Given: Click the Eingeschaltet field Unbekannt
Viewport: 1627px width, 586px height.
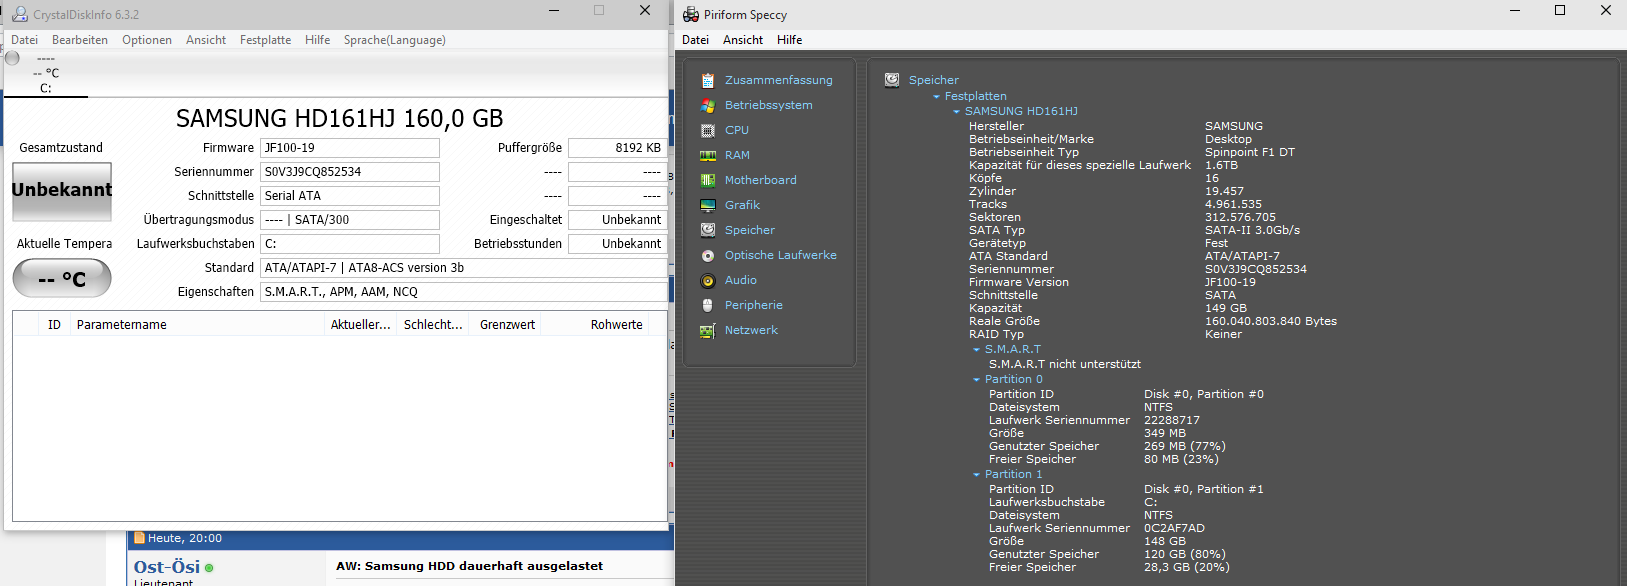Looking at the screenshot, I should point(617,220).
